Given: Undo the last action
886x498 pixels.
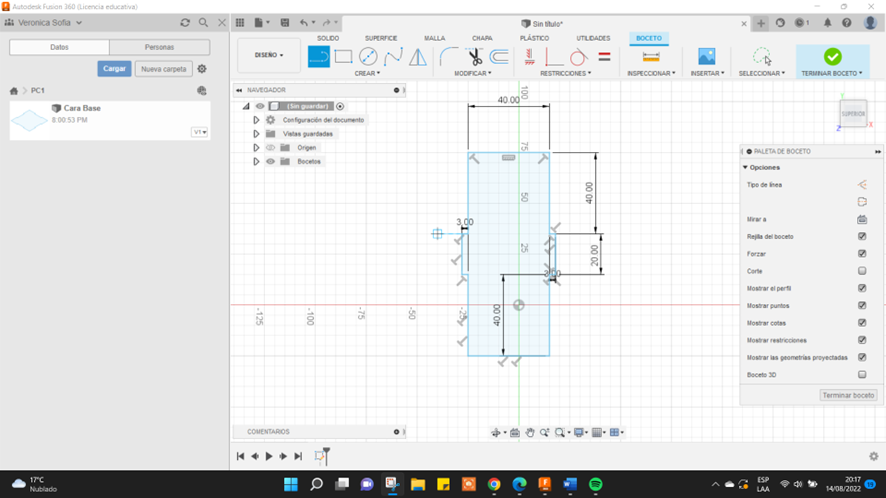Looking at the screenshot, I should (x=304, y=23).
